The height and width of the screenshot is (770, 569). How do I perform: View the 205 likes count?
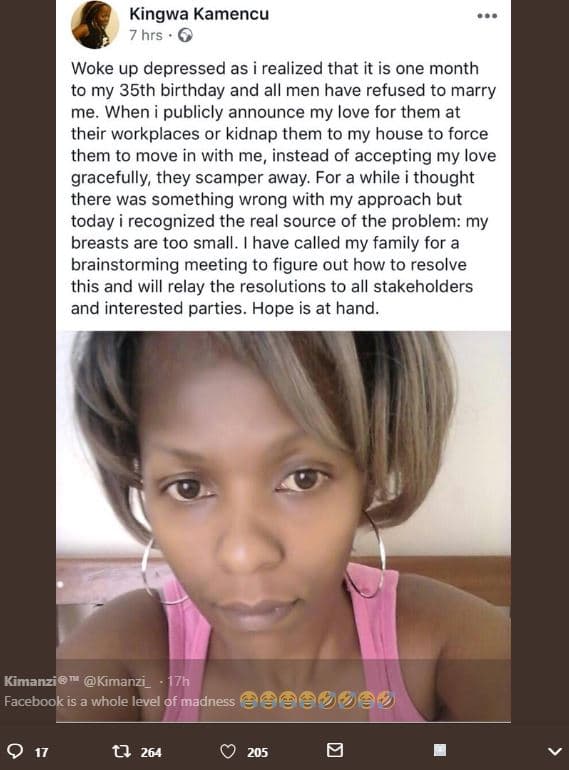tap(258, 752)
